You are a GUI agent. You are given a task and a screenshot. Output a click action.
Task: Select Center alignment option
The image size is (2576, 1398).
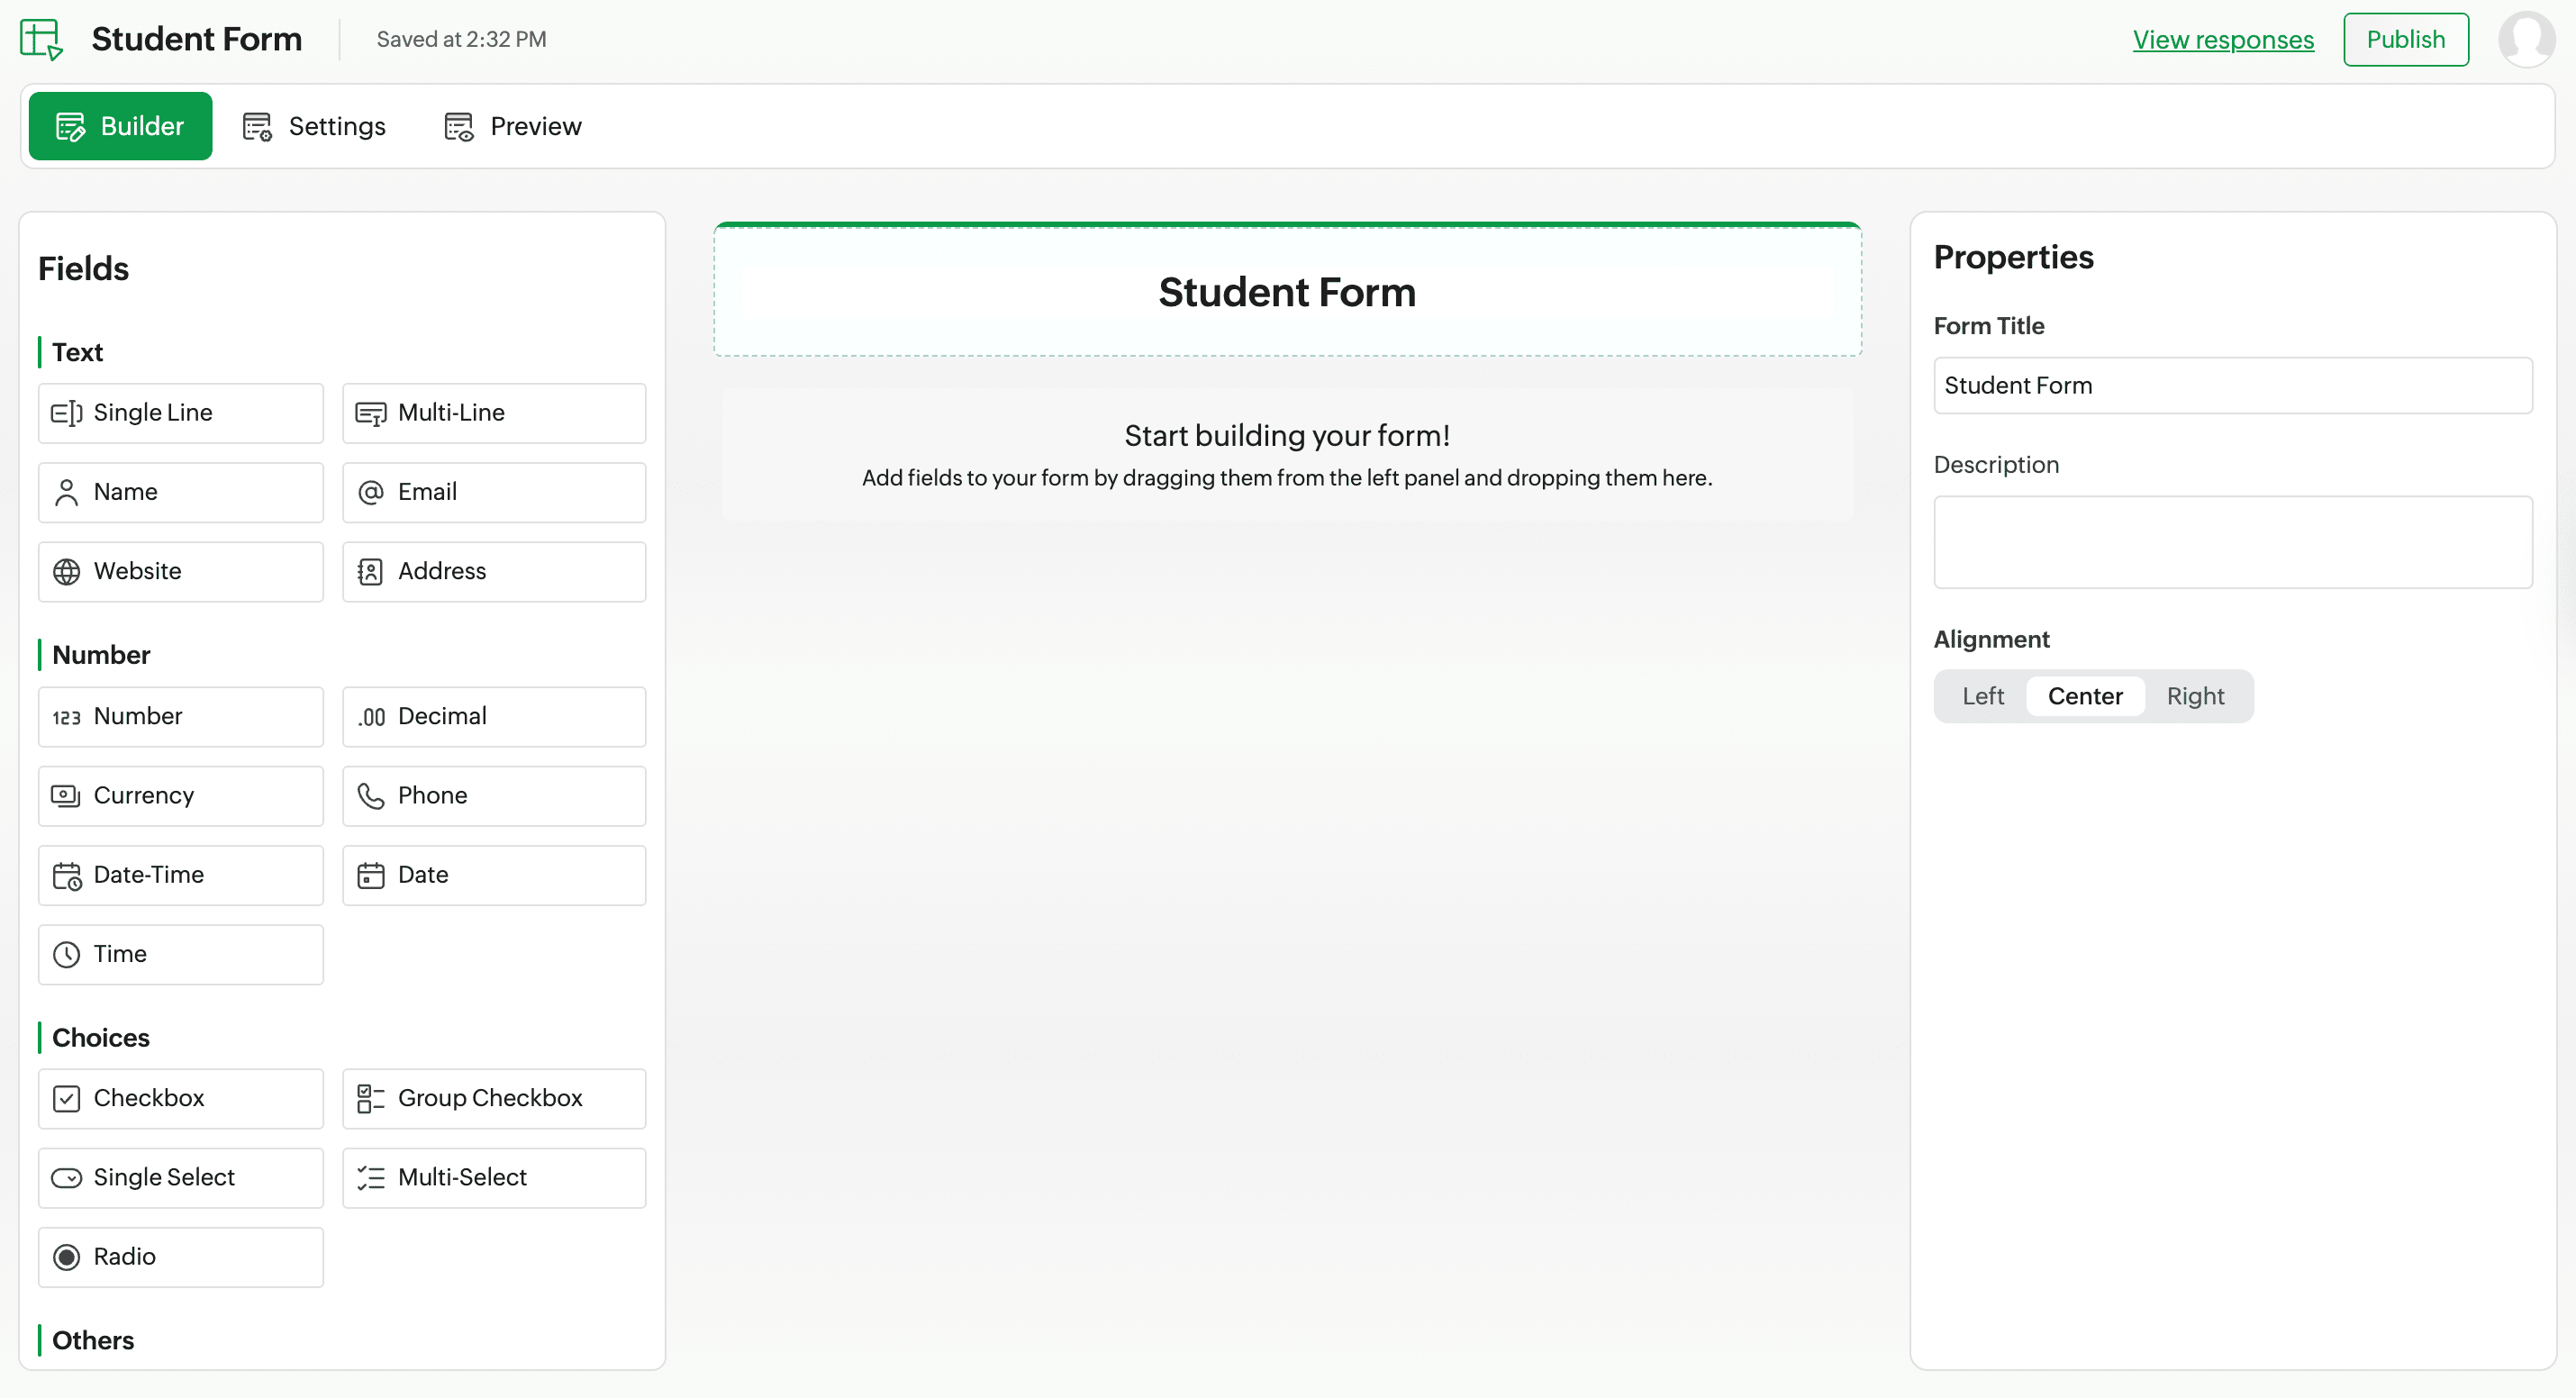2084,696
